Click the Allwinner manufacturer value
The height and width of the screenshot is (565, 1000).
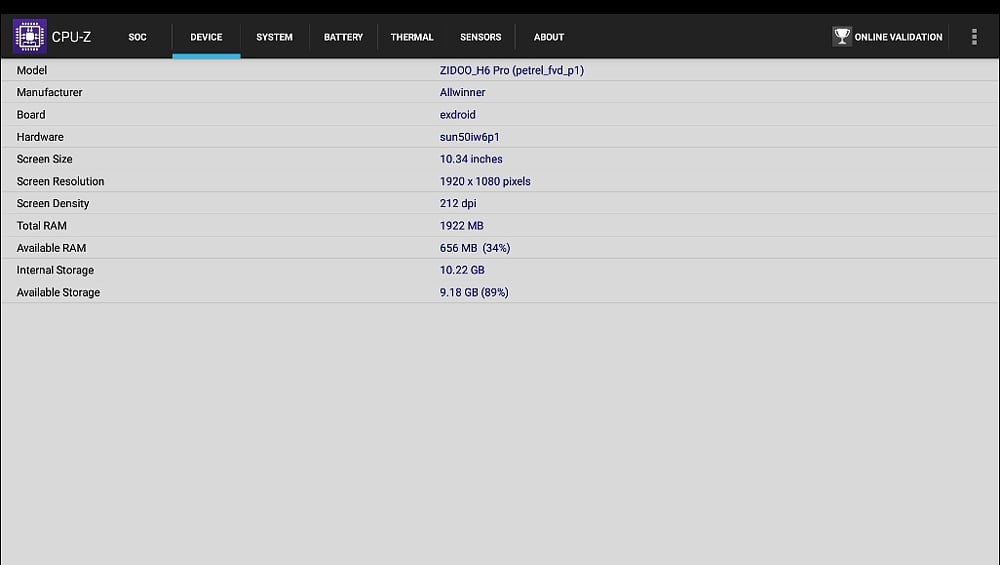(x=462, y=92)
